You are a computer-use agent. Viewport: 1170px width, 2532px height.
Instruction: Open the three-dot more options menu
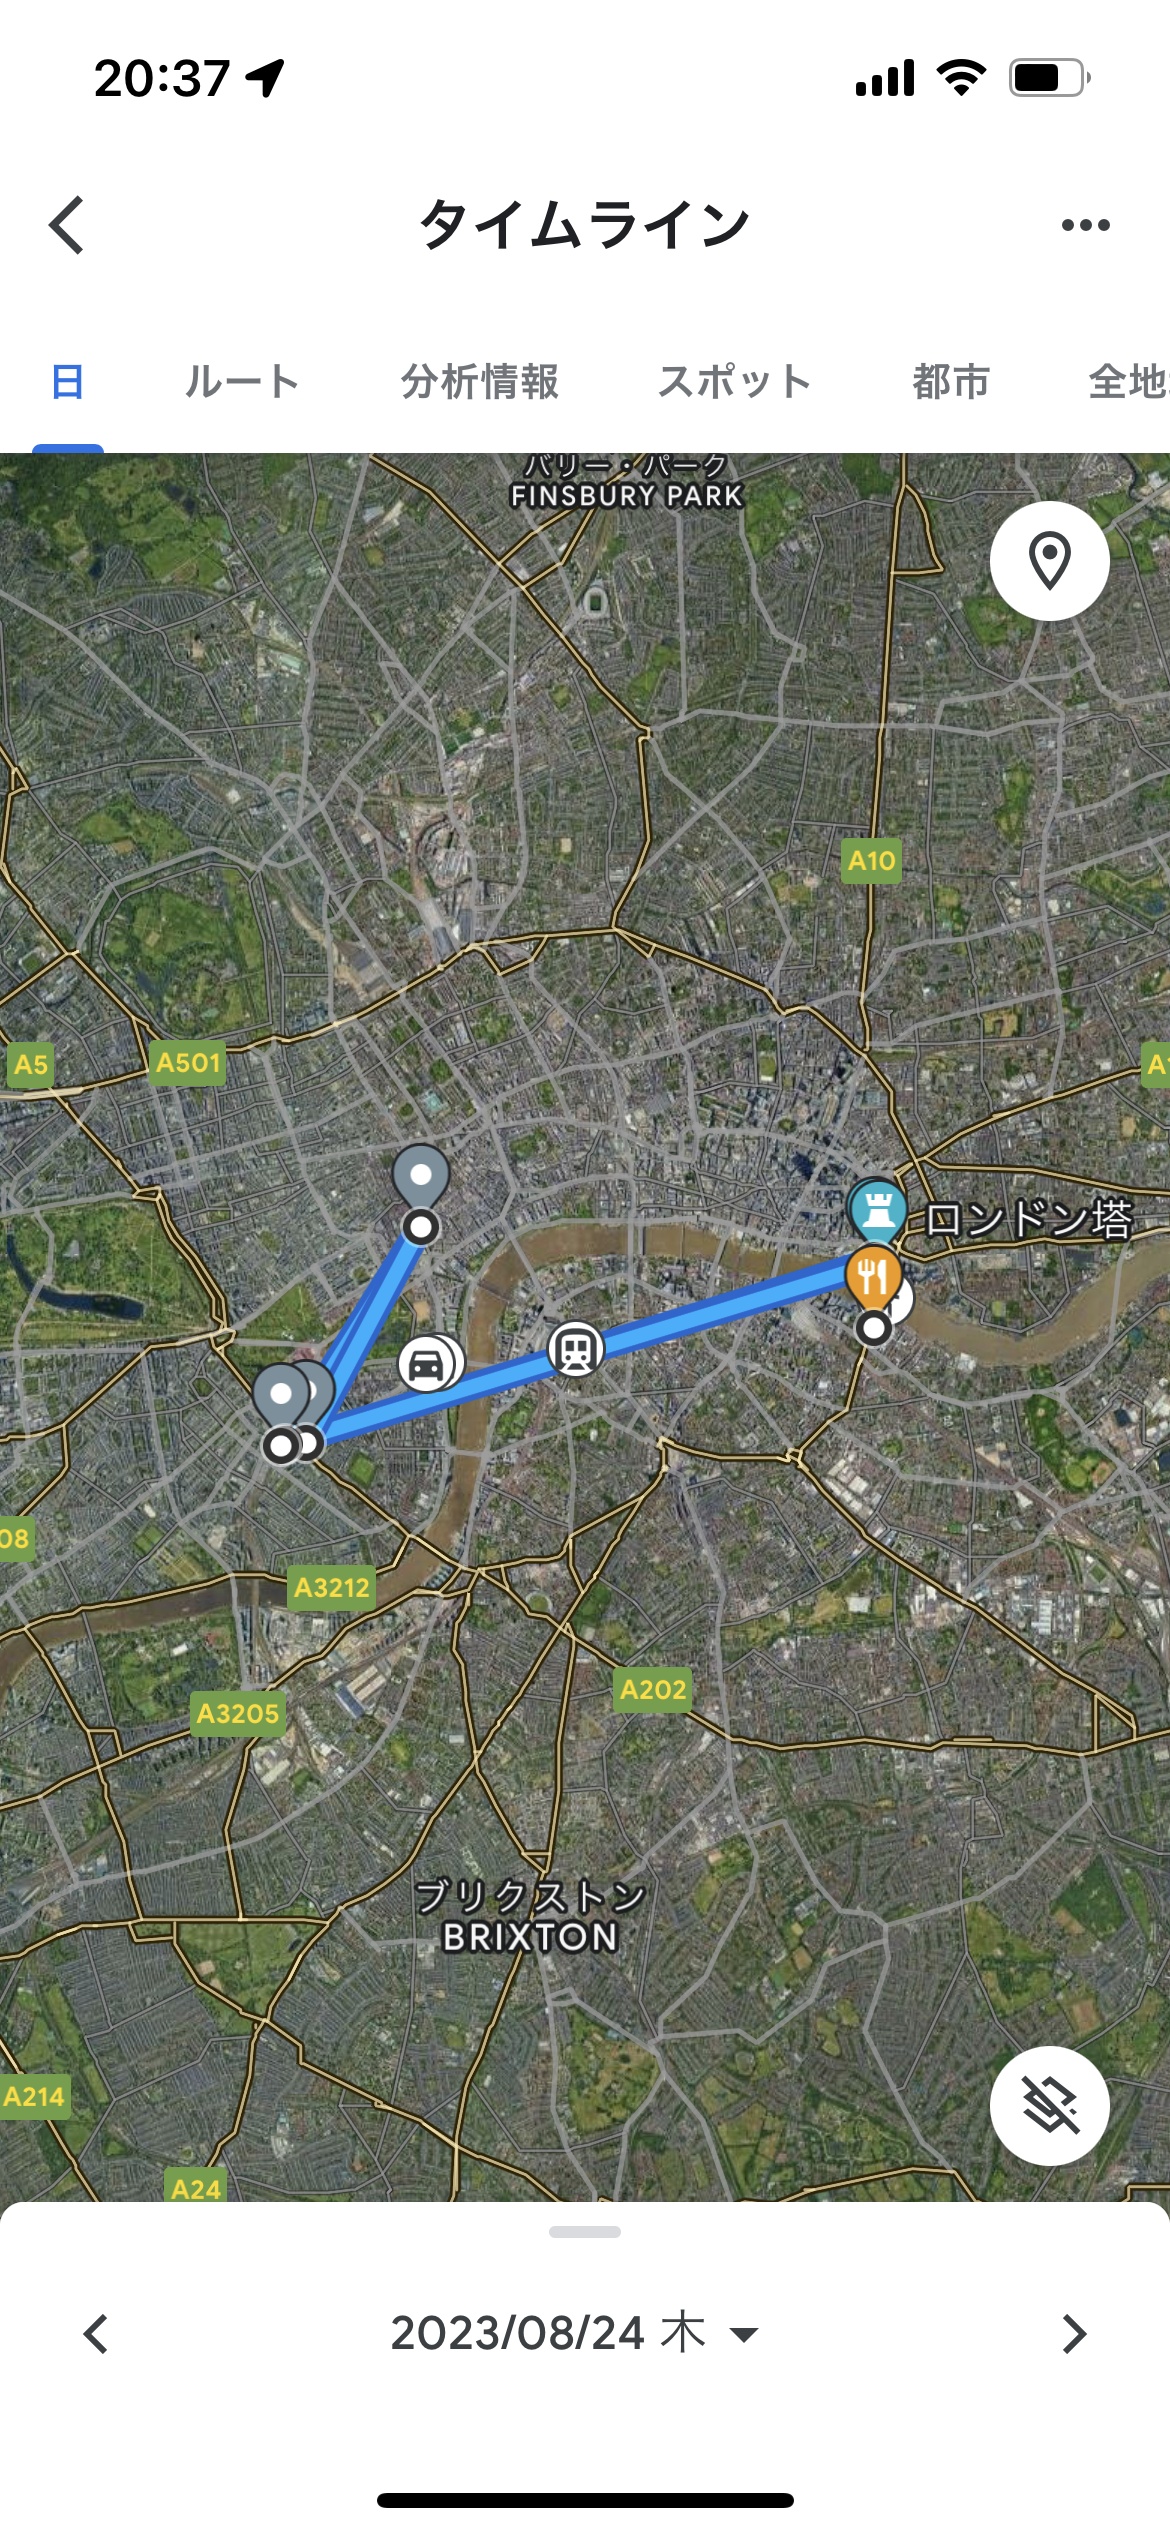[1085, 225]
